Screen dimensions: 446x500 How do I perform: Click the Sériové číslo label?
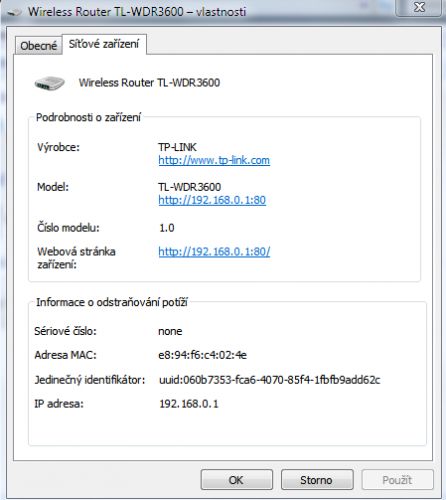pyautogui.click(x=65, y=331)
